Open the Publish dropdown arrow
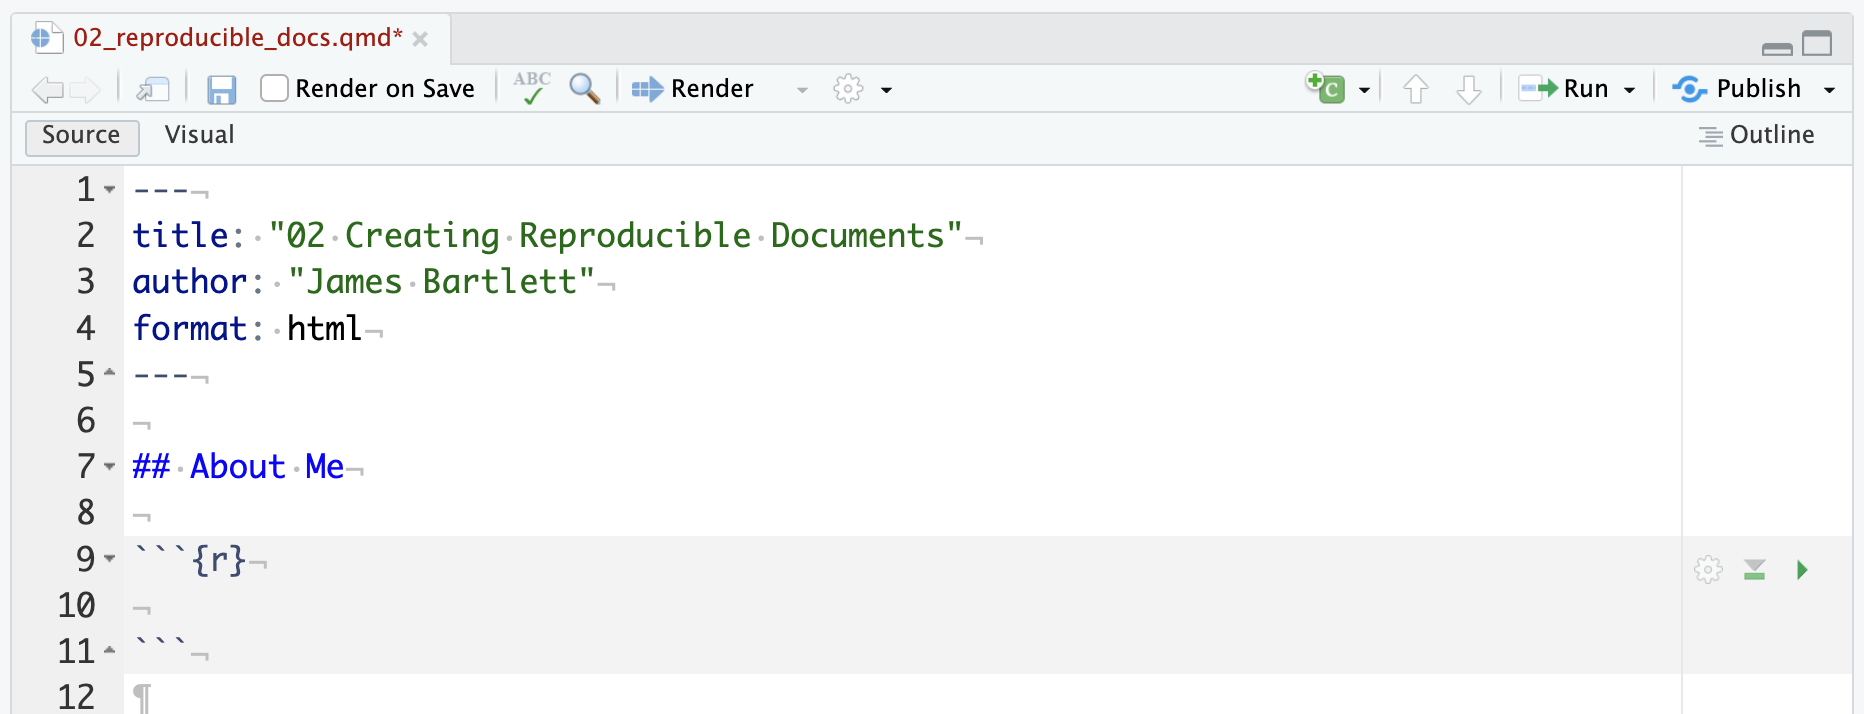Screen dimensions: 1864x714 1829,90
